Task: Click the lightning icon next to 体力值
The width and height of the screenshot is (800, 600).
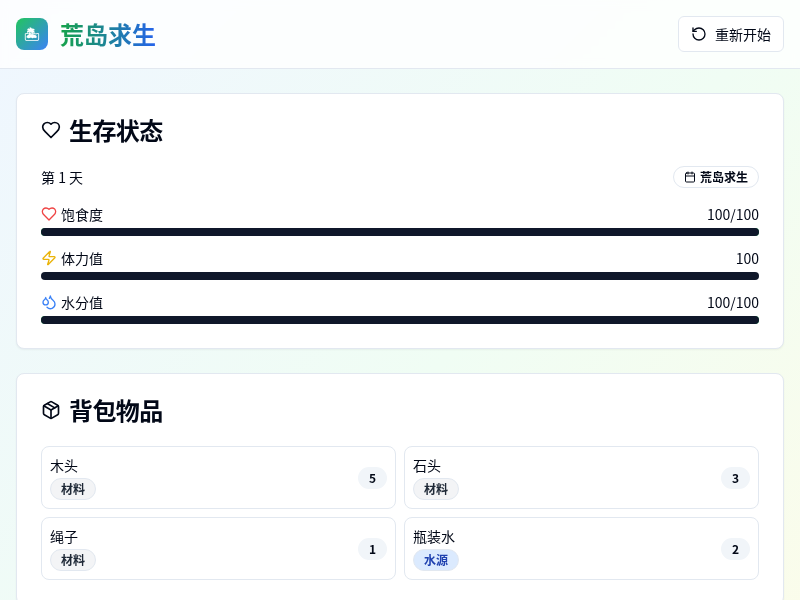Action: pos(49,258)
